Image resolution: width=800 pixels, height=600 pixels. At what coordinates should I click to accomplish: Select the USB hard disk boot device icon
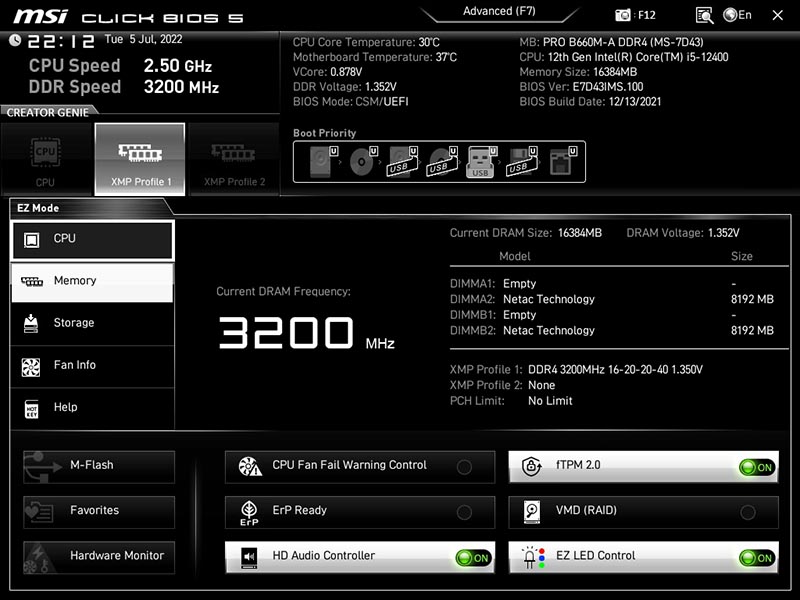[403, 162]
